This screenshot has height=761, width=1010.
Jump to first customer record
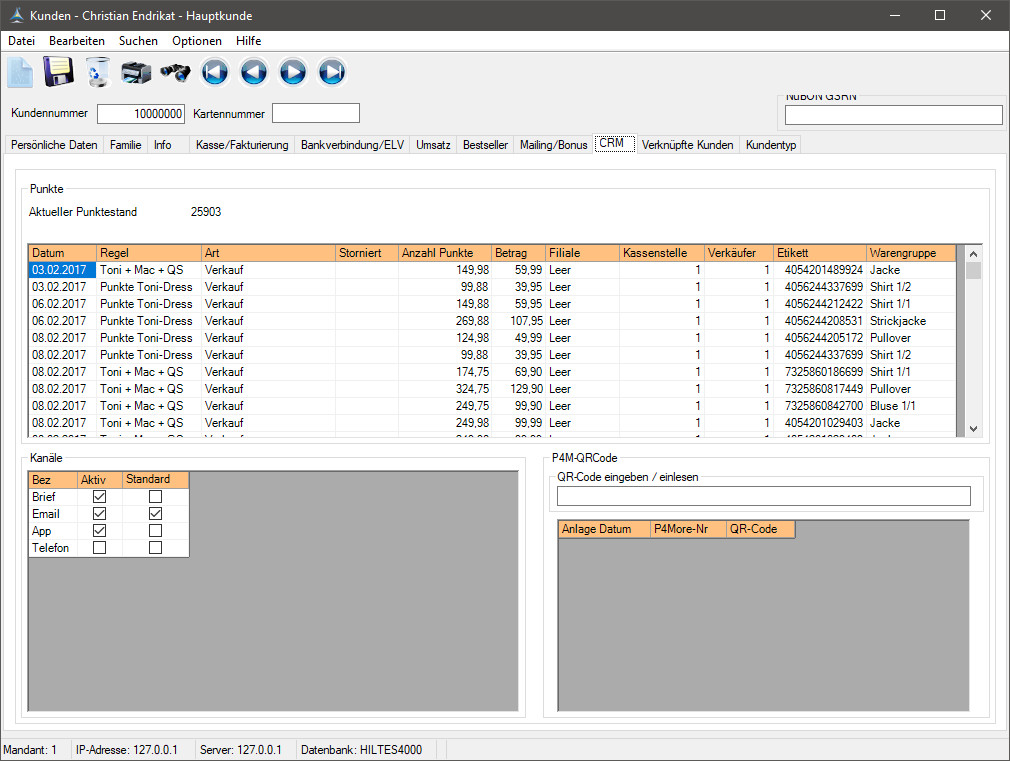(215, 72)
